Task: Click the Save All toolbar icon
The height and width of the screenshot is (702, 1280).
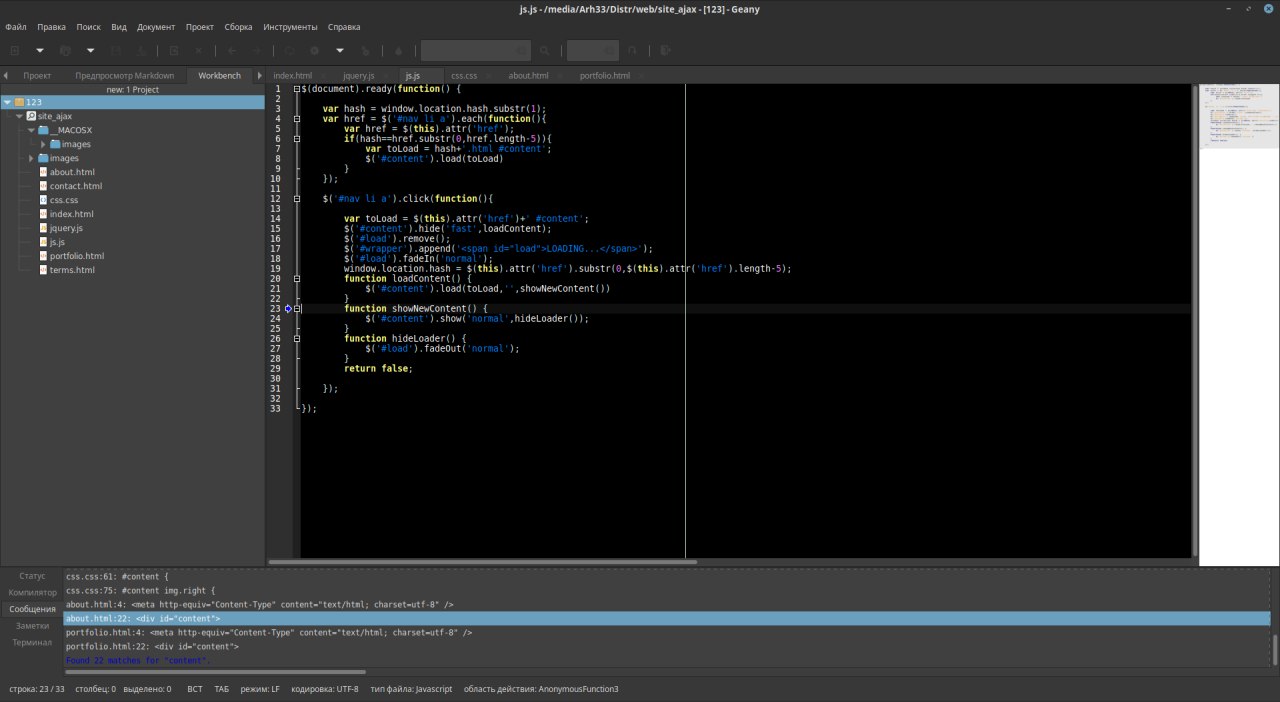Action: (141, 50)
